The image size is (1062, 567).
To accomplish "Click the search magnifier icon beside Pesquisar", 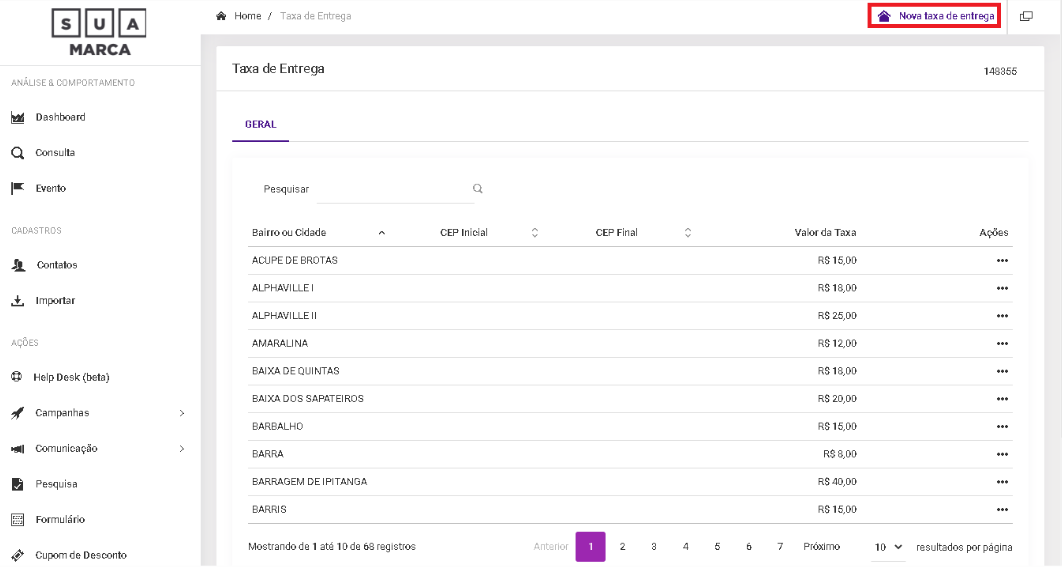I will 478,188.
